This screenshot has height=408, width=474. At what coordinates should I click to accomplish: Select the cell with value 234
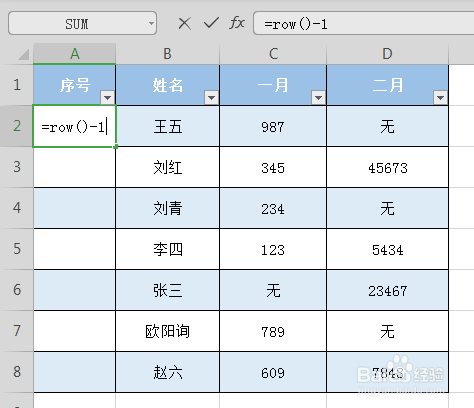[x=273, y=208]
